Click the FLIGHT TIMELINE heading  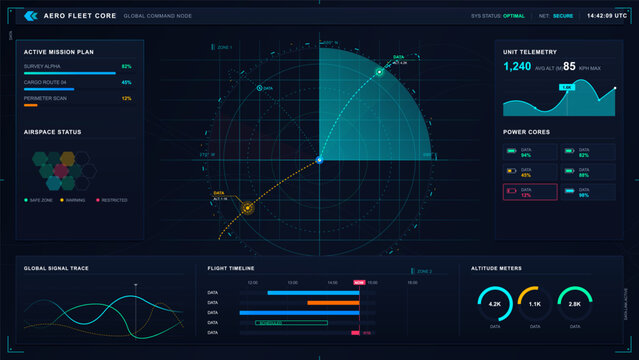click(231, 268)
